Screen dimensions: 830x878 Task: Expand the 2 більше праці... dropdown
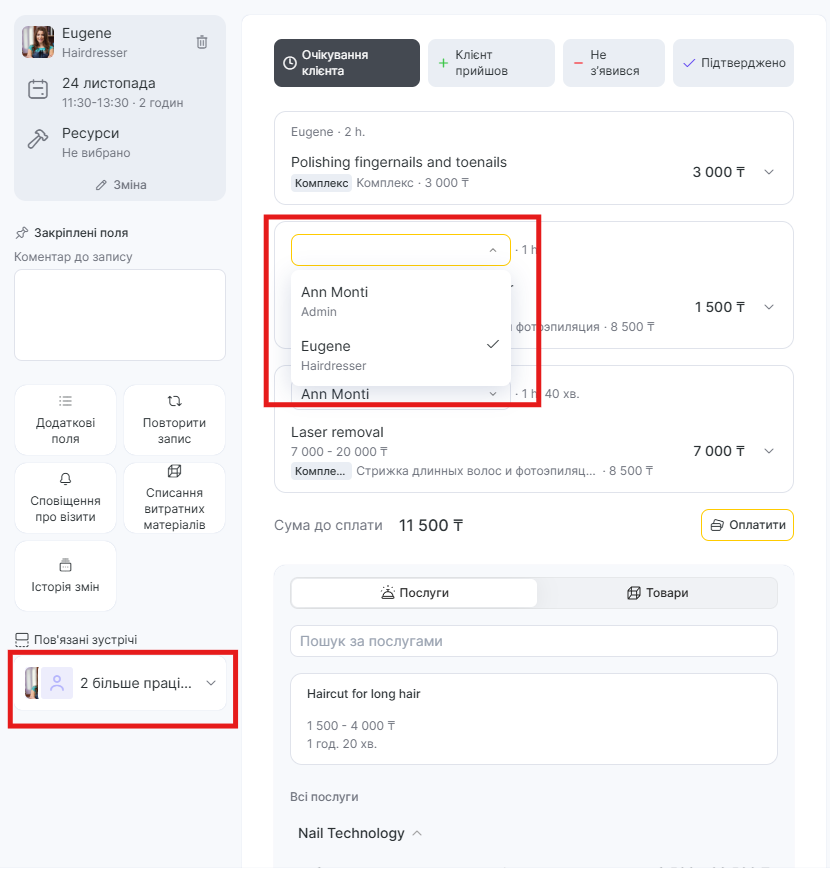(211, 683)
